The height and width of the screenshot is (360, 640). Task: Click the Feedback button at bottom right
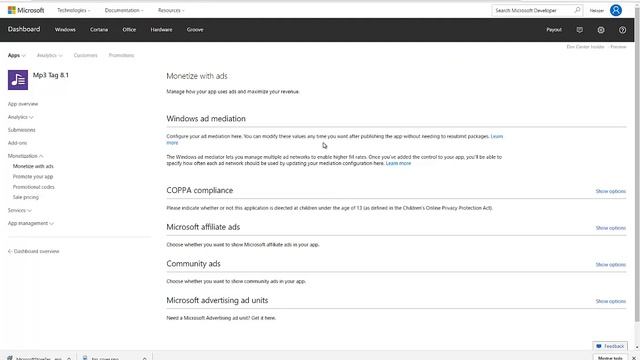point(610,346)
